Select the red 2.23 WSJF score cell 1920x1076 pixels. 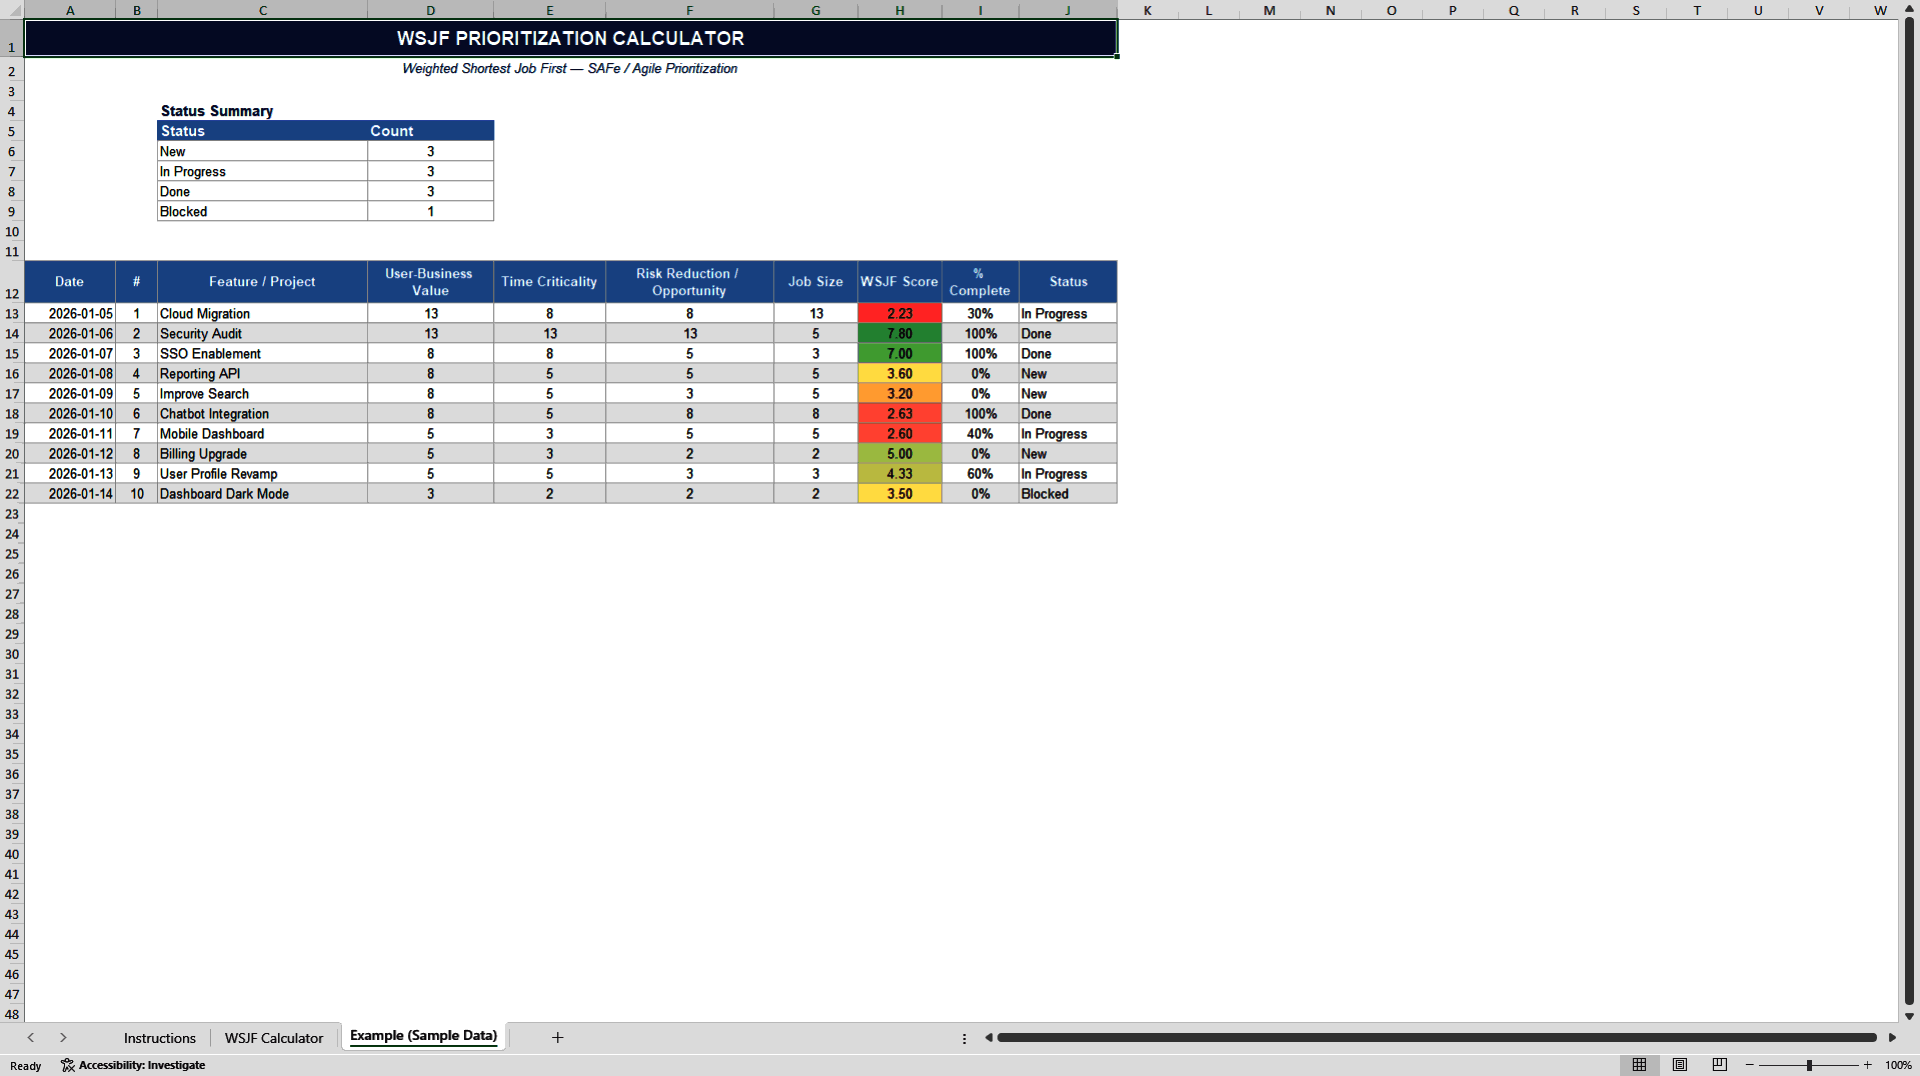[899, 314]
